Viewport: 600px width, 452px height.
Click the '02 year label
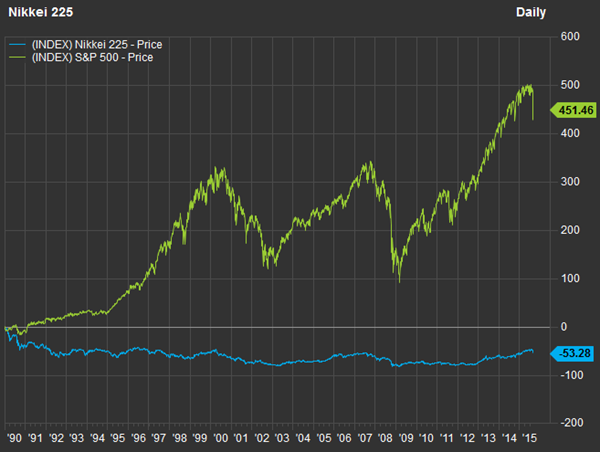262,438
